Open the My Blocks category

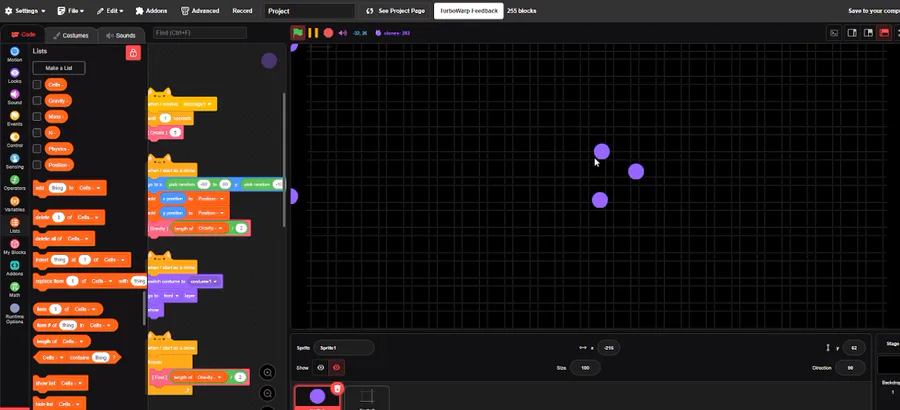coord(14,247)
